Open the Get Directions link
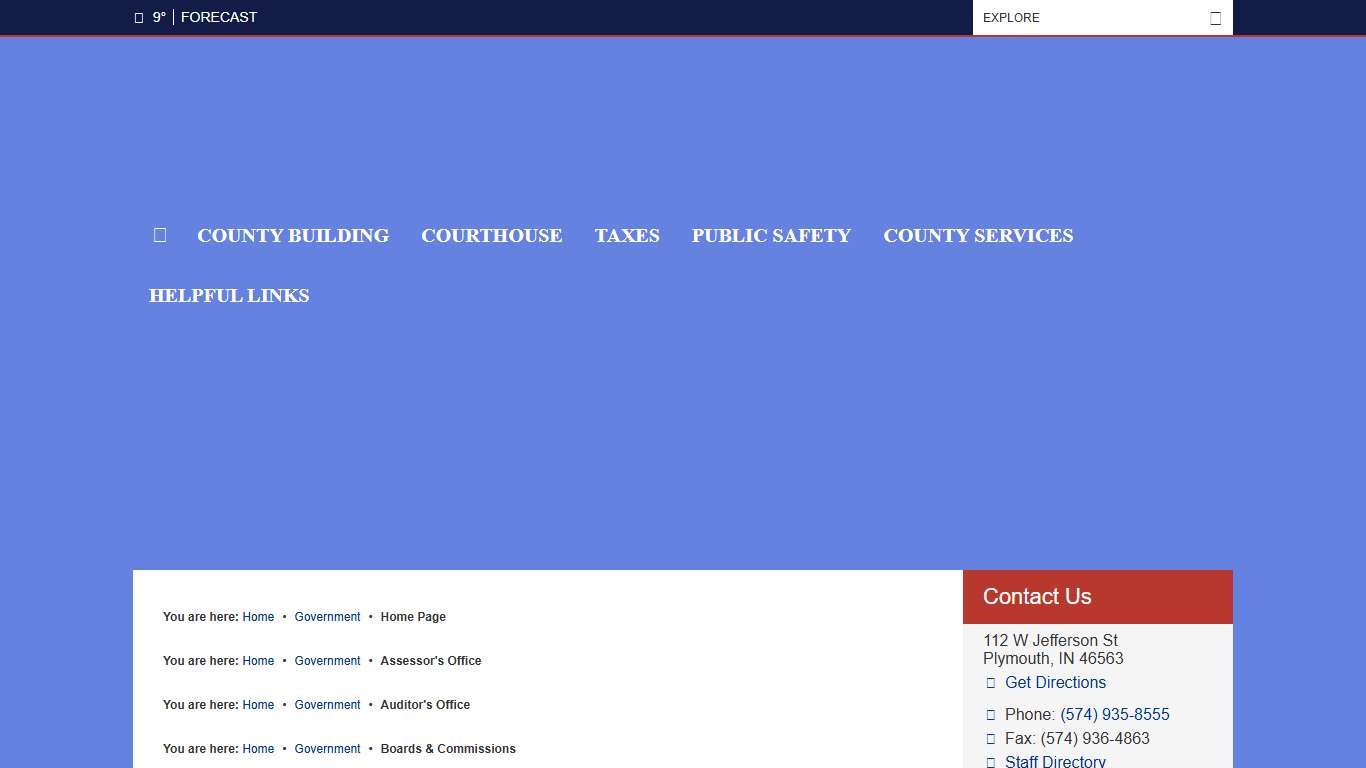The height and width of the screenshot is (768, 1366). pos(1055,683)
